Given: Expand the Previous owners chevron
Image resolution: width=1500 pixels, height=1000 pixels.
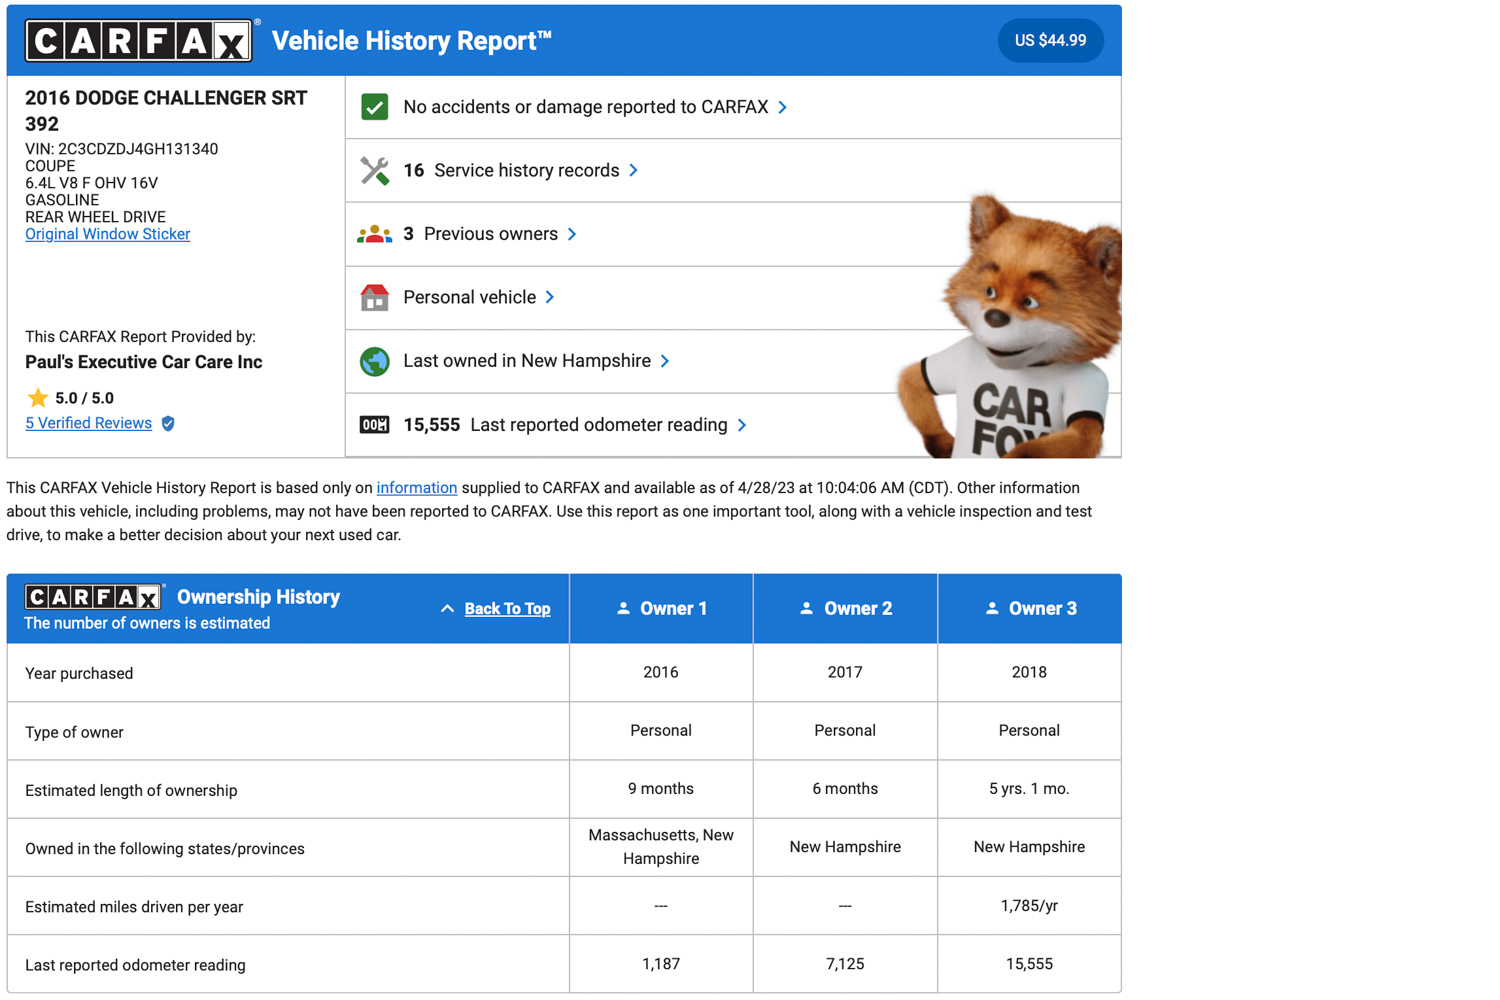Looking at the screenshot, I should (x=572, y=234).
